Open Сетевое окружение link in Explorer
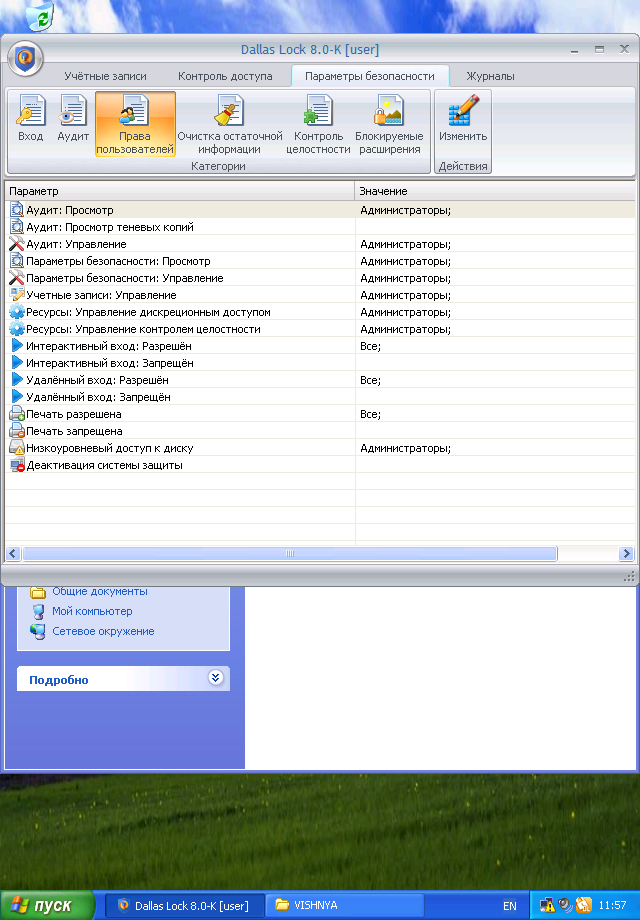The image size is (640, 920). pyautogui.click(x=103, y=631)
